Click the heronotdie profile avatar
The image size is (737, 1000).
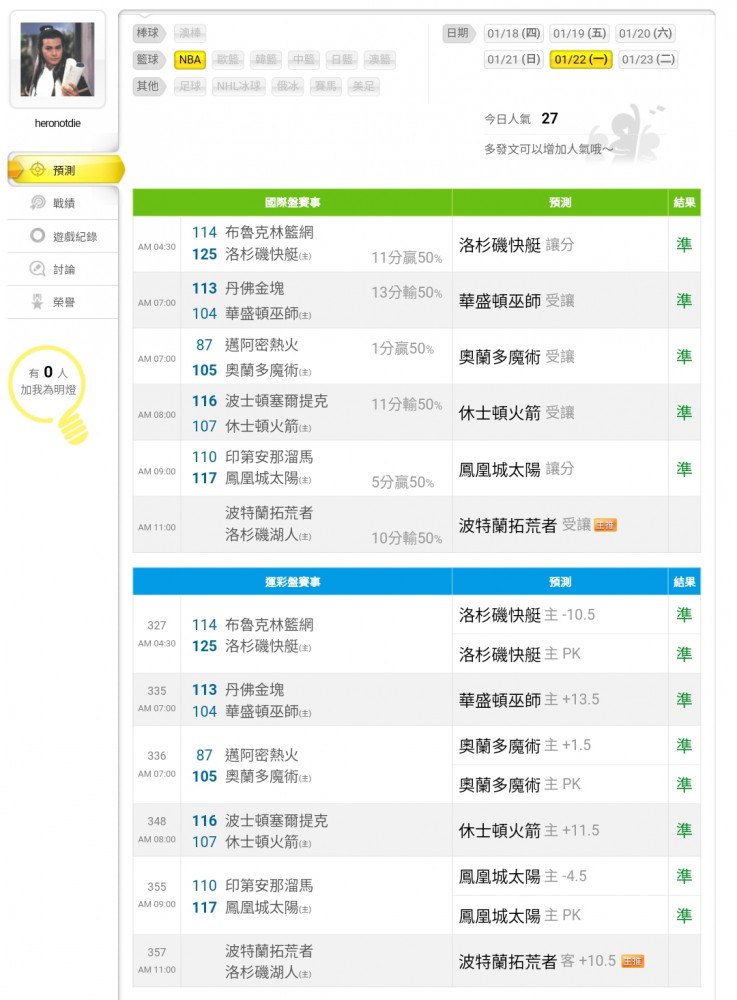point(57,59)
